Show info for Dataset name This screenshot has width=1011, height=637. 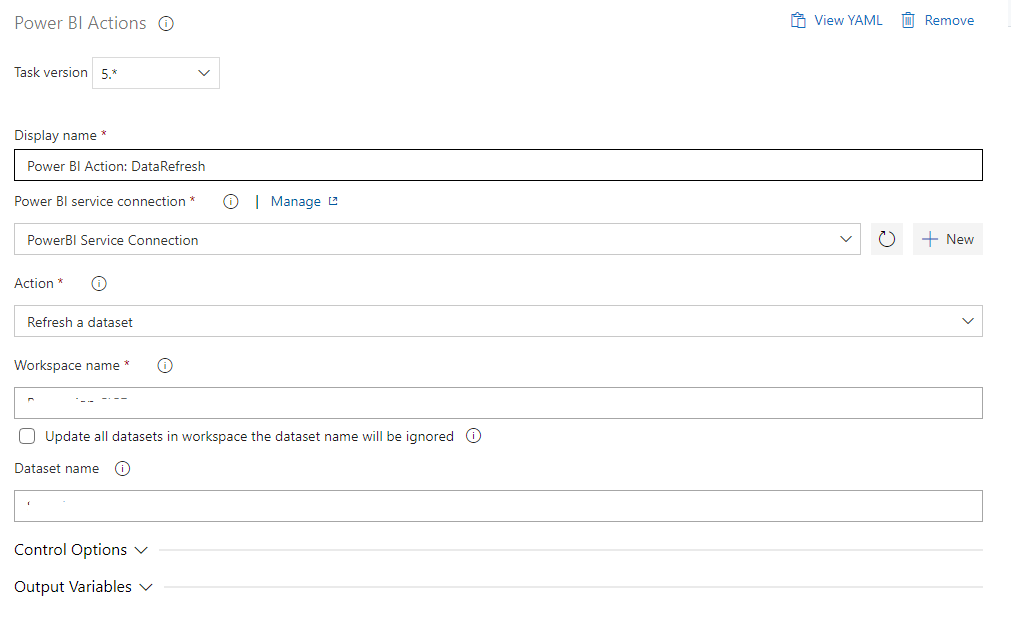pyautogui.click(x=123, y=469)
